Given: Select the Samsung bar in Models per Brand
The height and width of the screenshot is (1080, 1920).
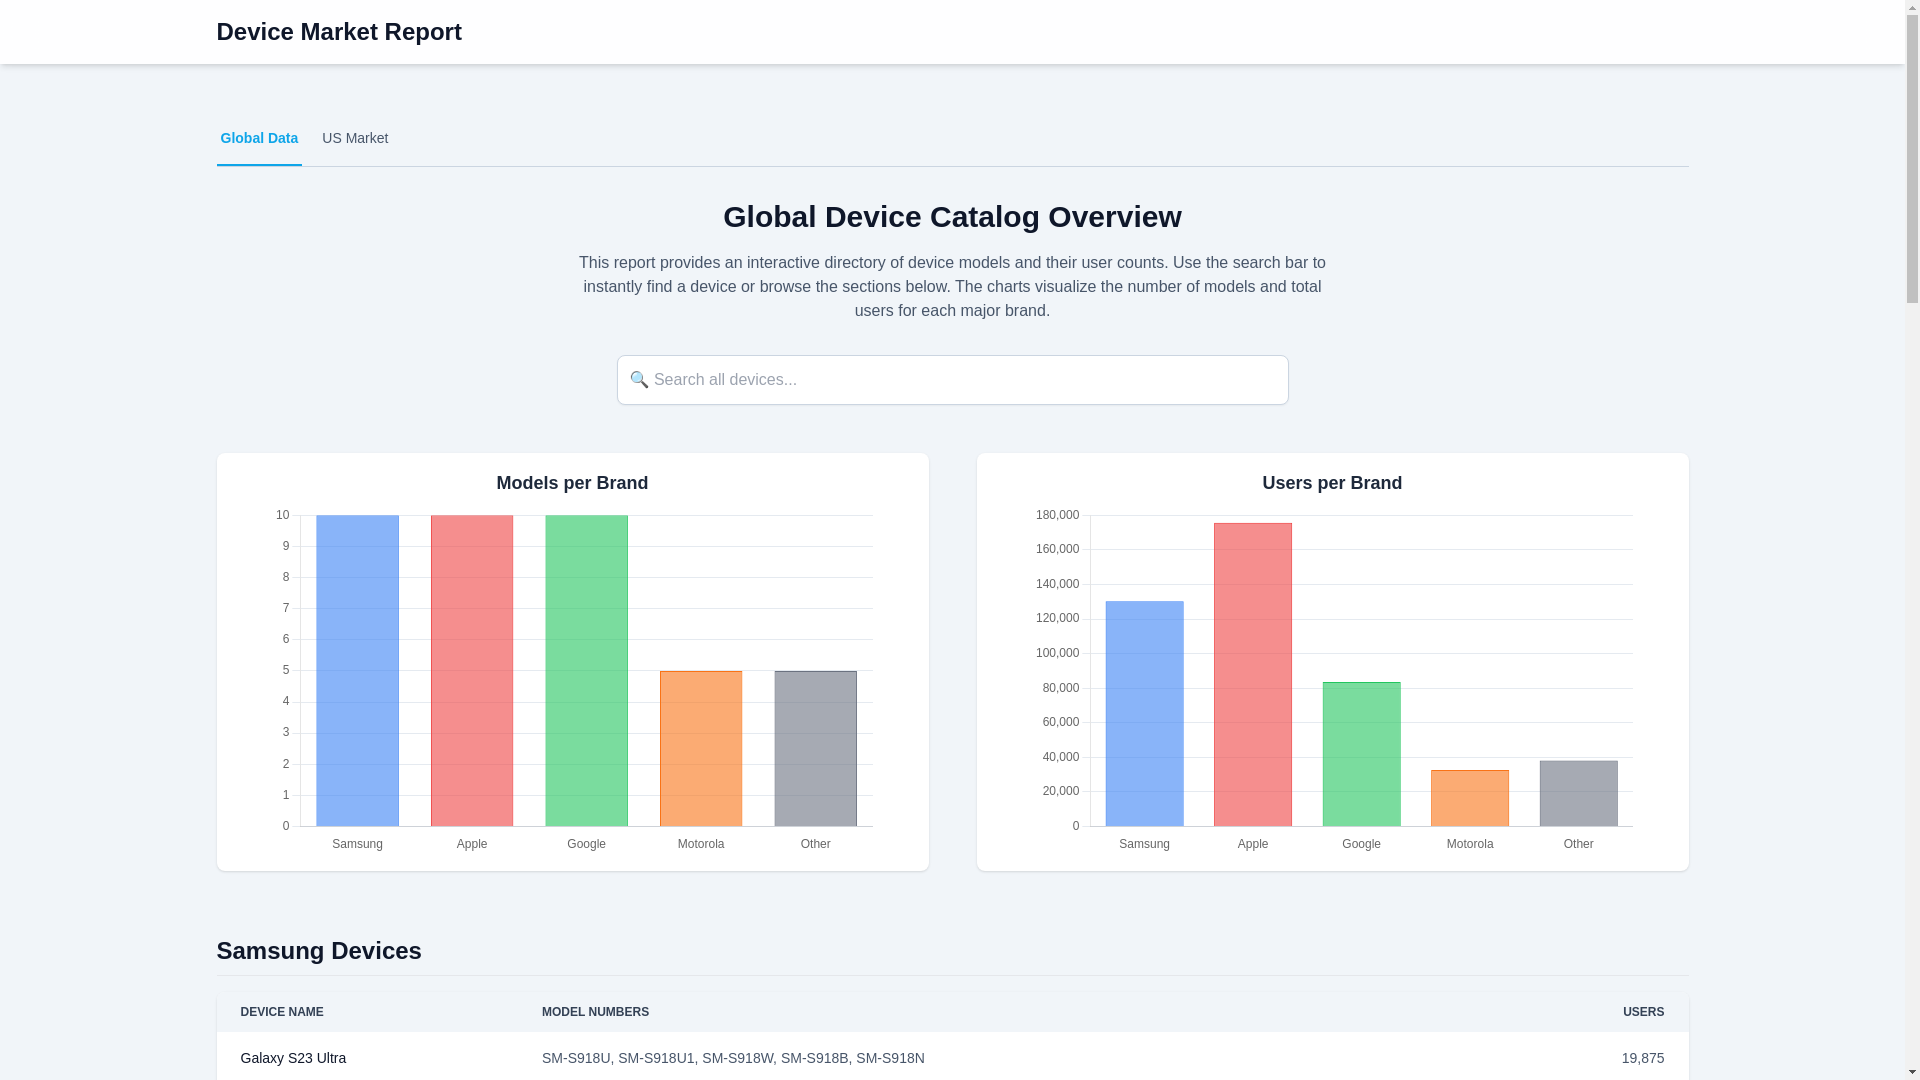Looking at the screenshot, I should [357, 671].
